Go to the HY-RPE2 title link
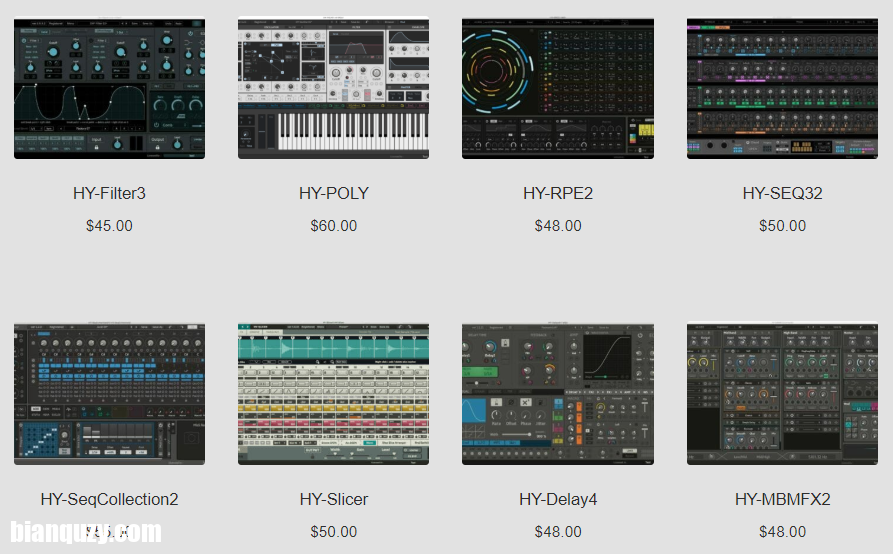Viewport: 893px width, 554px height. pos(558,194)
